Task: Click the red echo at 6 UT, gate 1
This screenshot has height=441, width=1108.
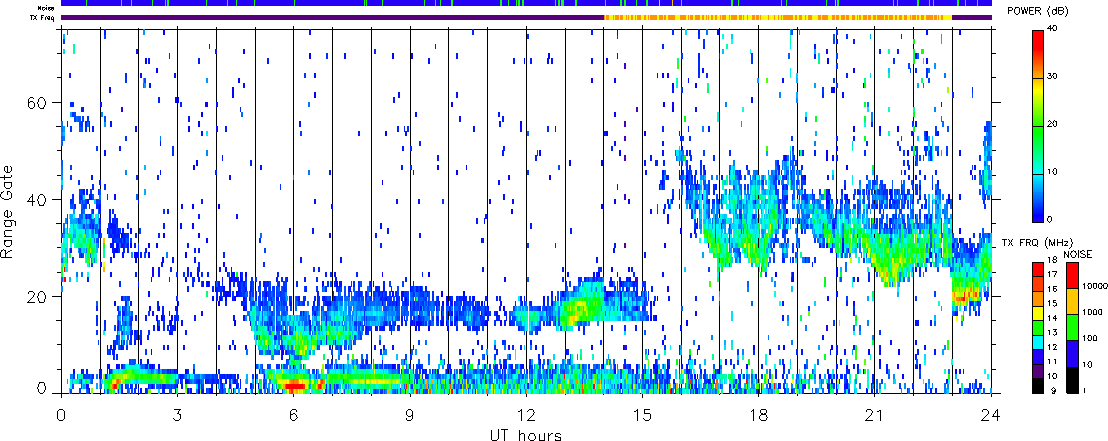Action: coord(293,386)
